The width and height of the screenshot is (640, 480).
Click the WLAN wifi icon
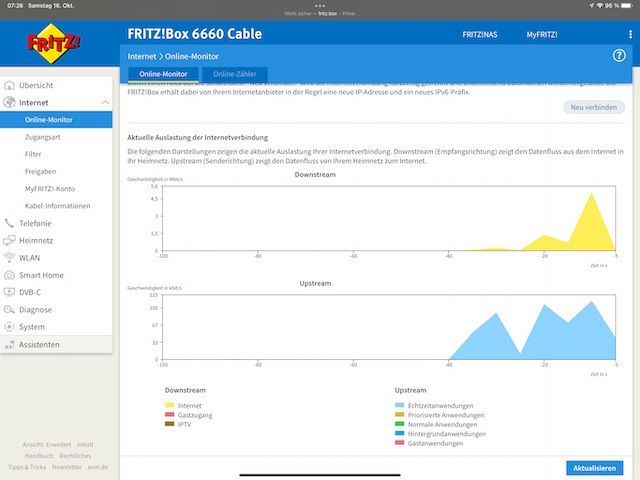[x=9, y=258]
